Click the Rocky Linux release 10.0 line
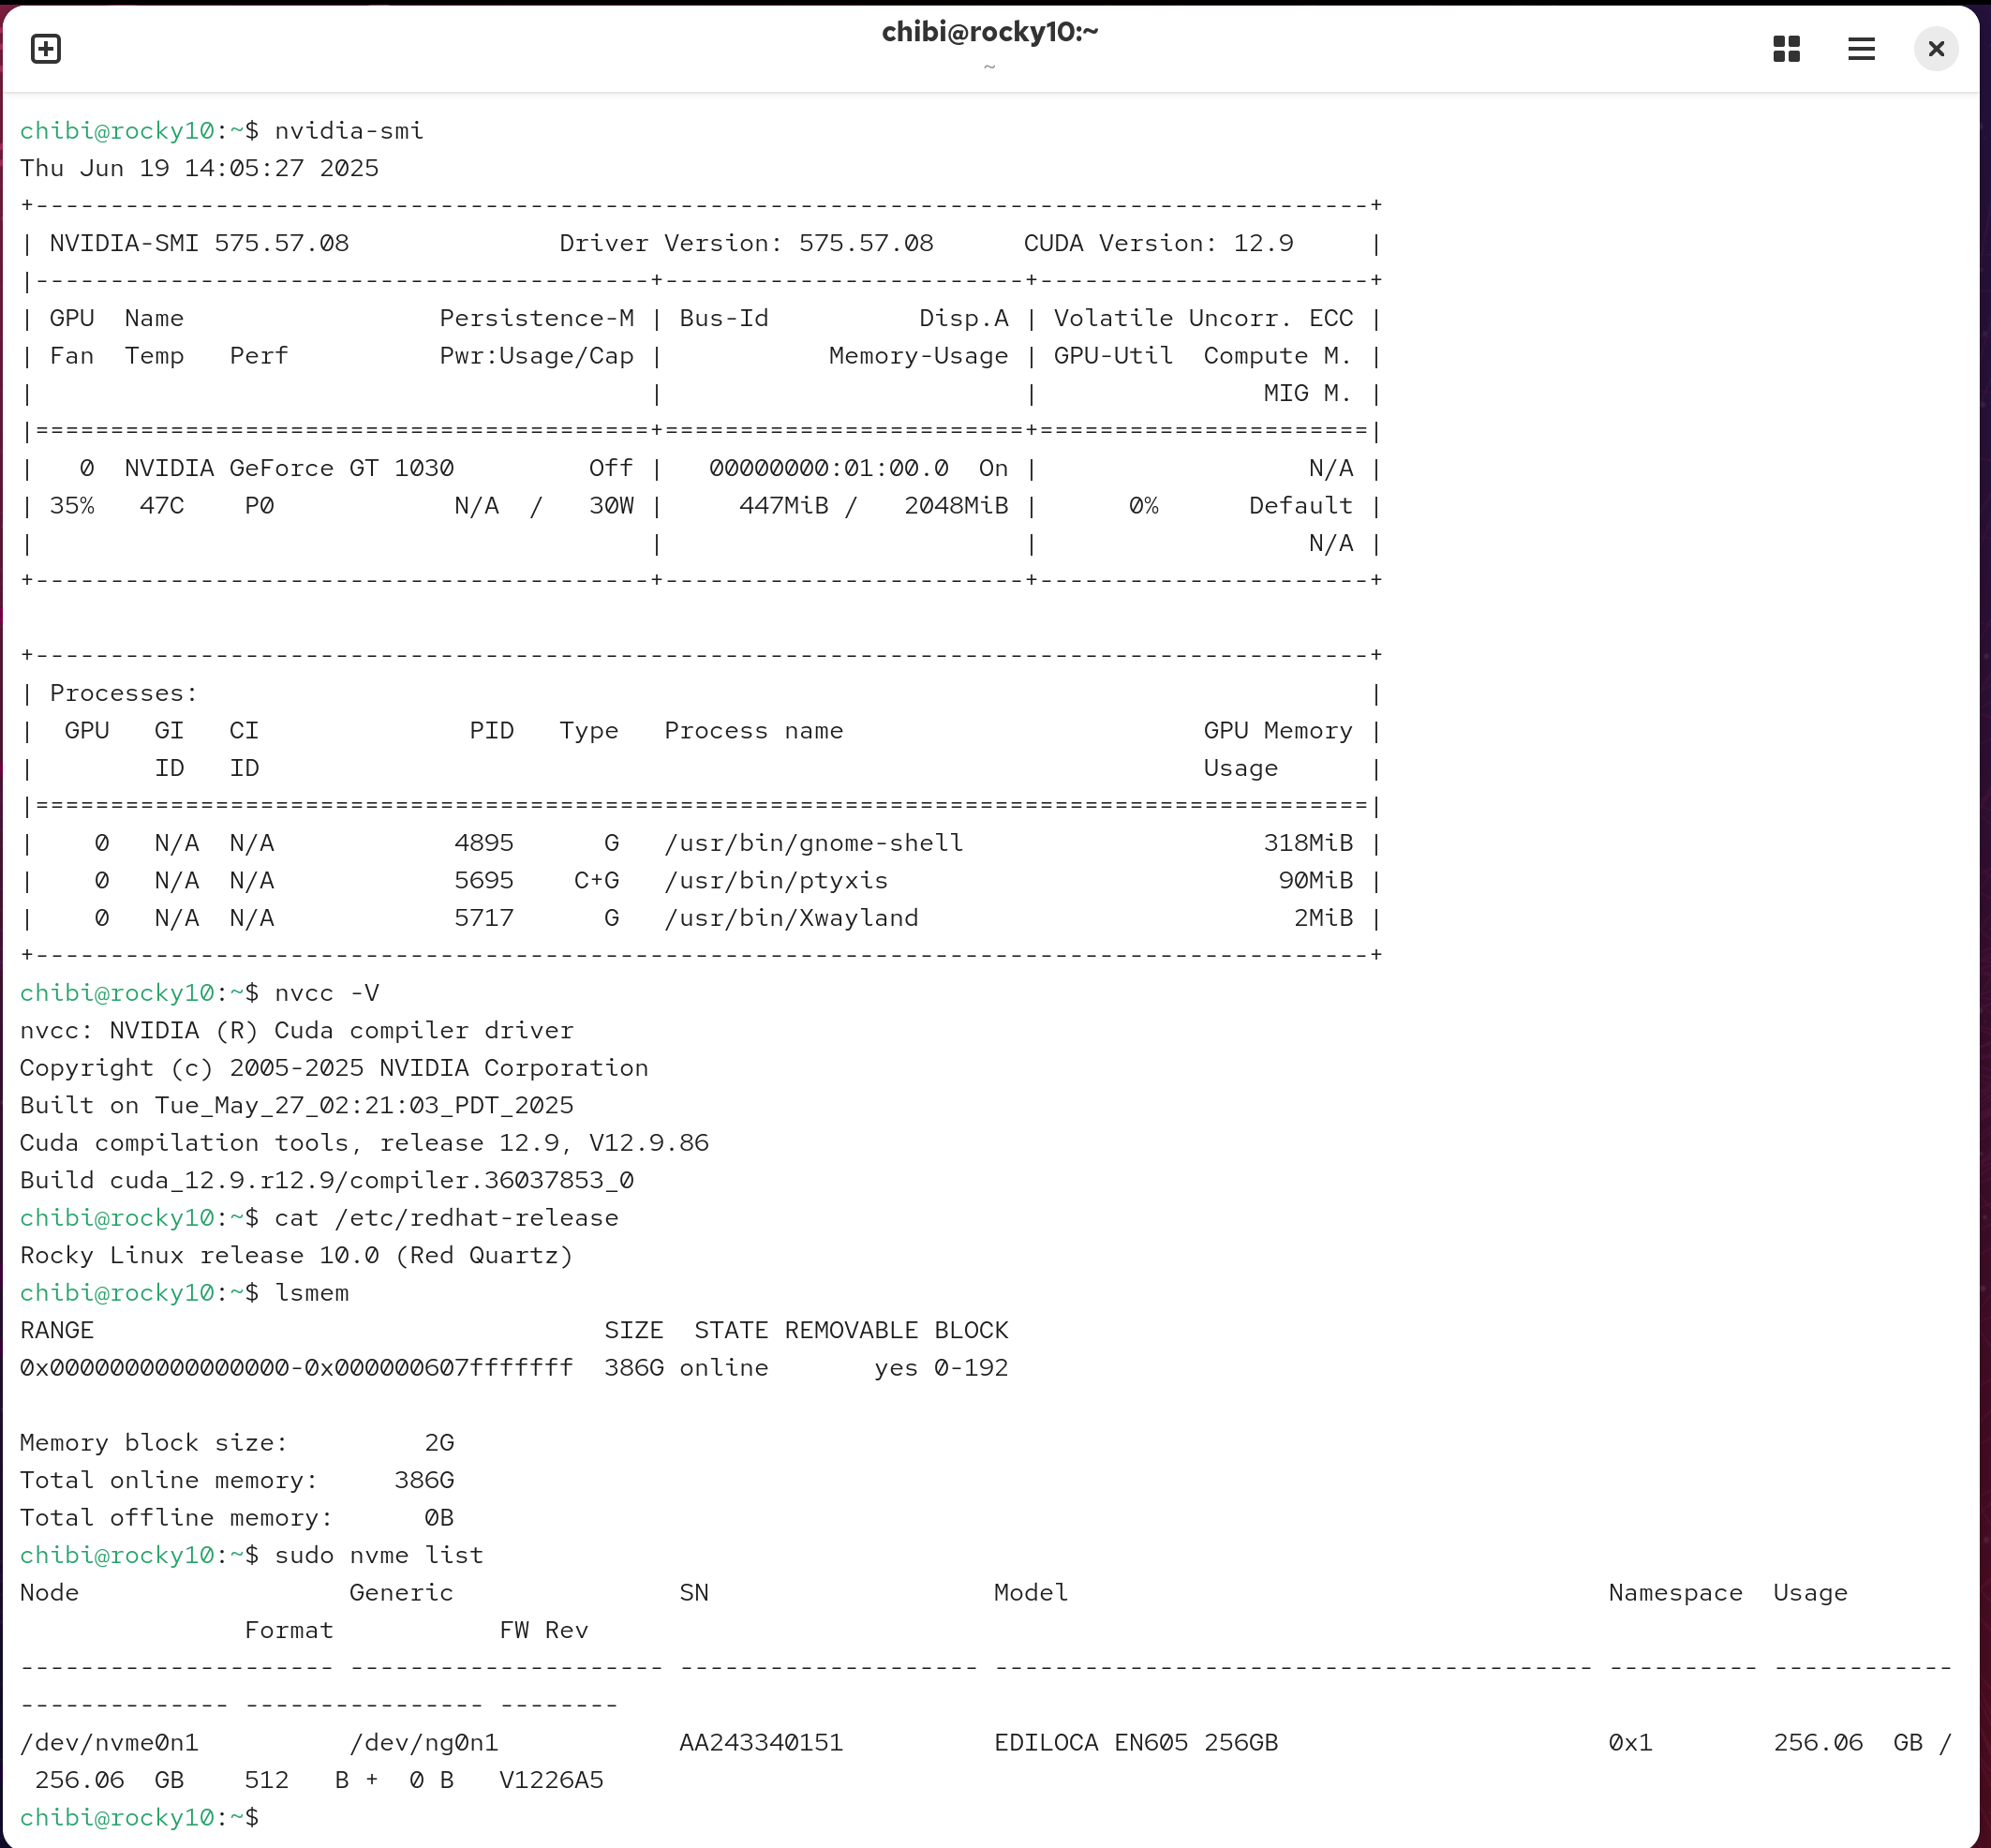Viewport: 1991px width, 1848px height. 296,1256
